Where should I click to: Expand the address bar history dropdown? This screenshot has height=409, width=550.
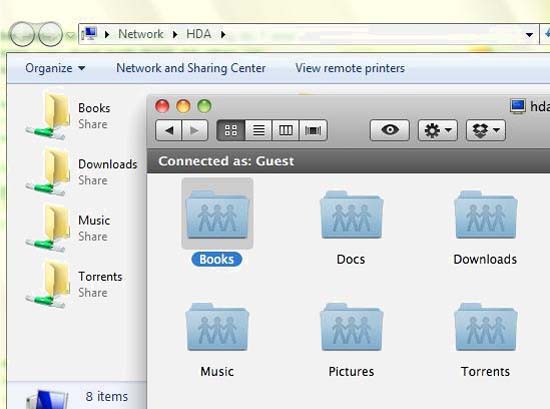pos(529,34)
